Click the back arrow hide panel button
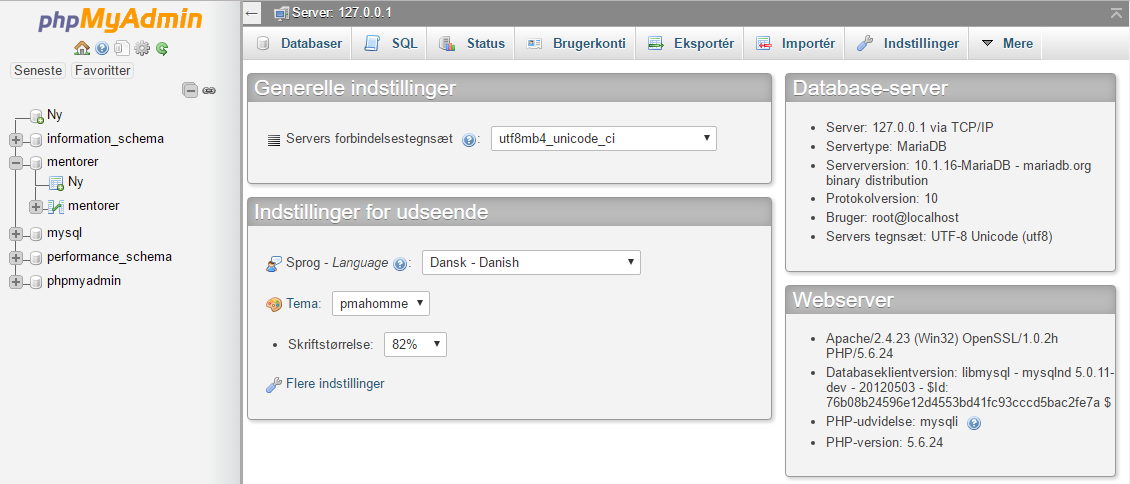 coord(252,13)
